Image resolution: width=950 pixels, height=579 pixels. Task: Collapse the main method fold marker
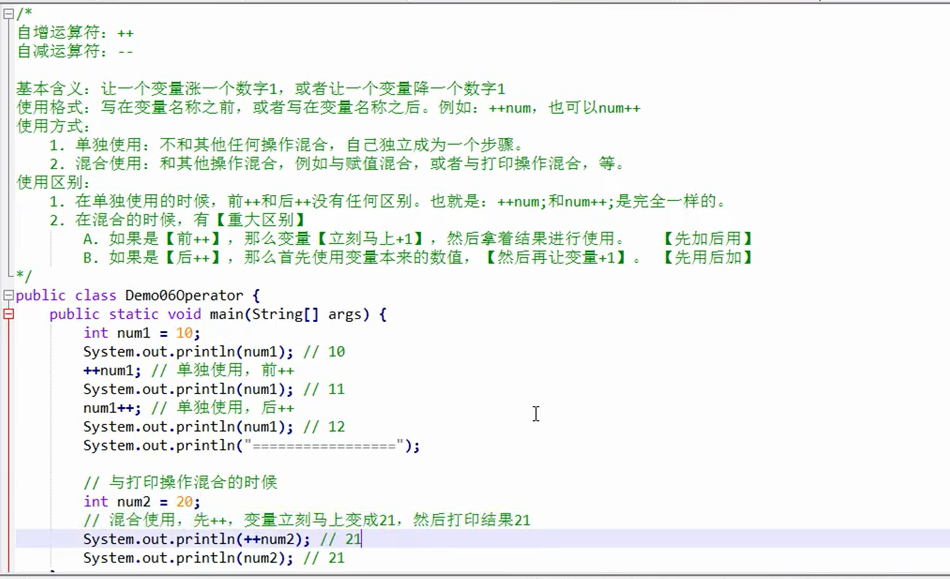point(8,314)
